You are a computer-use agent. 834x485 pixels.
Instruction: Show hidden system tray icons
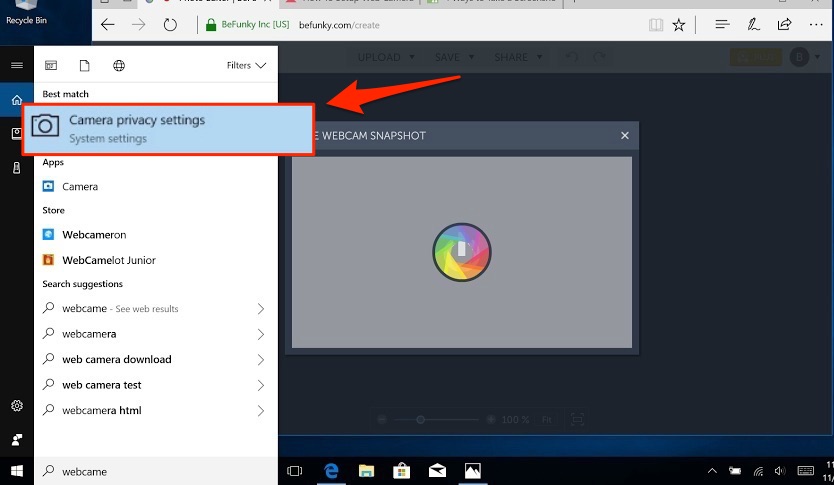(712, 471)
